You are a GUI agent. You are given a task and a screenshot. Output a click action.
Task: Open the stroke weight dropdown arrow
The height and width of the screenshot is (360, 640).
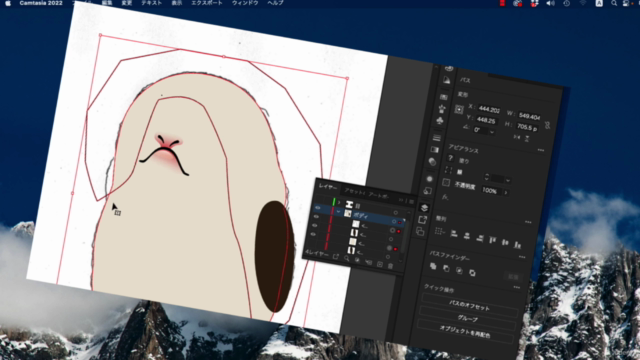coord(508,180)
